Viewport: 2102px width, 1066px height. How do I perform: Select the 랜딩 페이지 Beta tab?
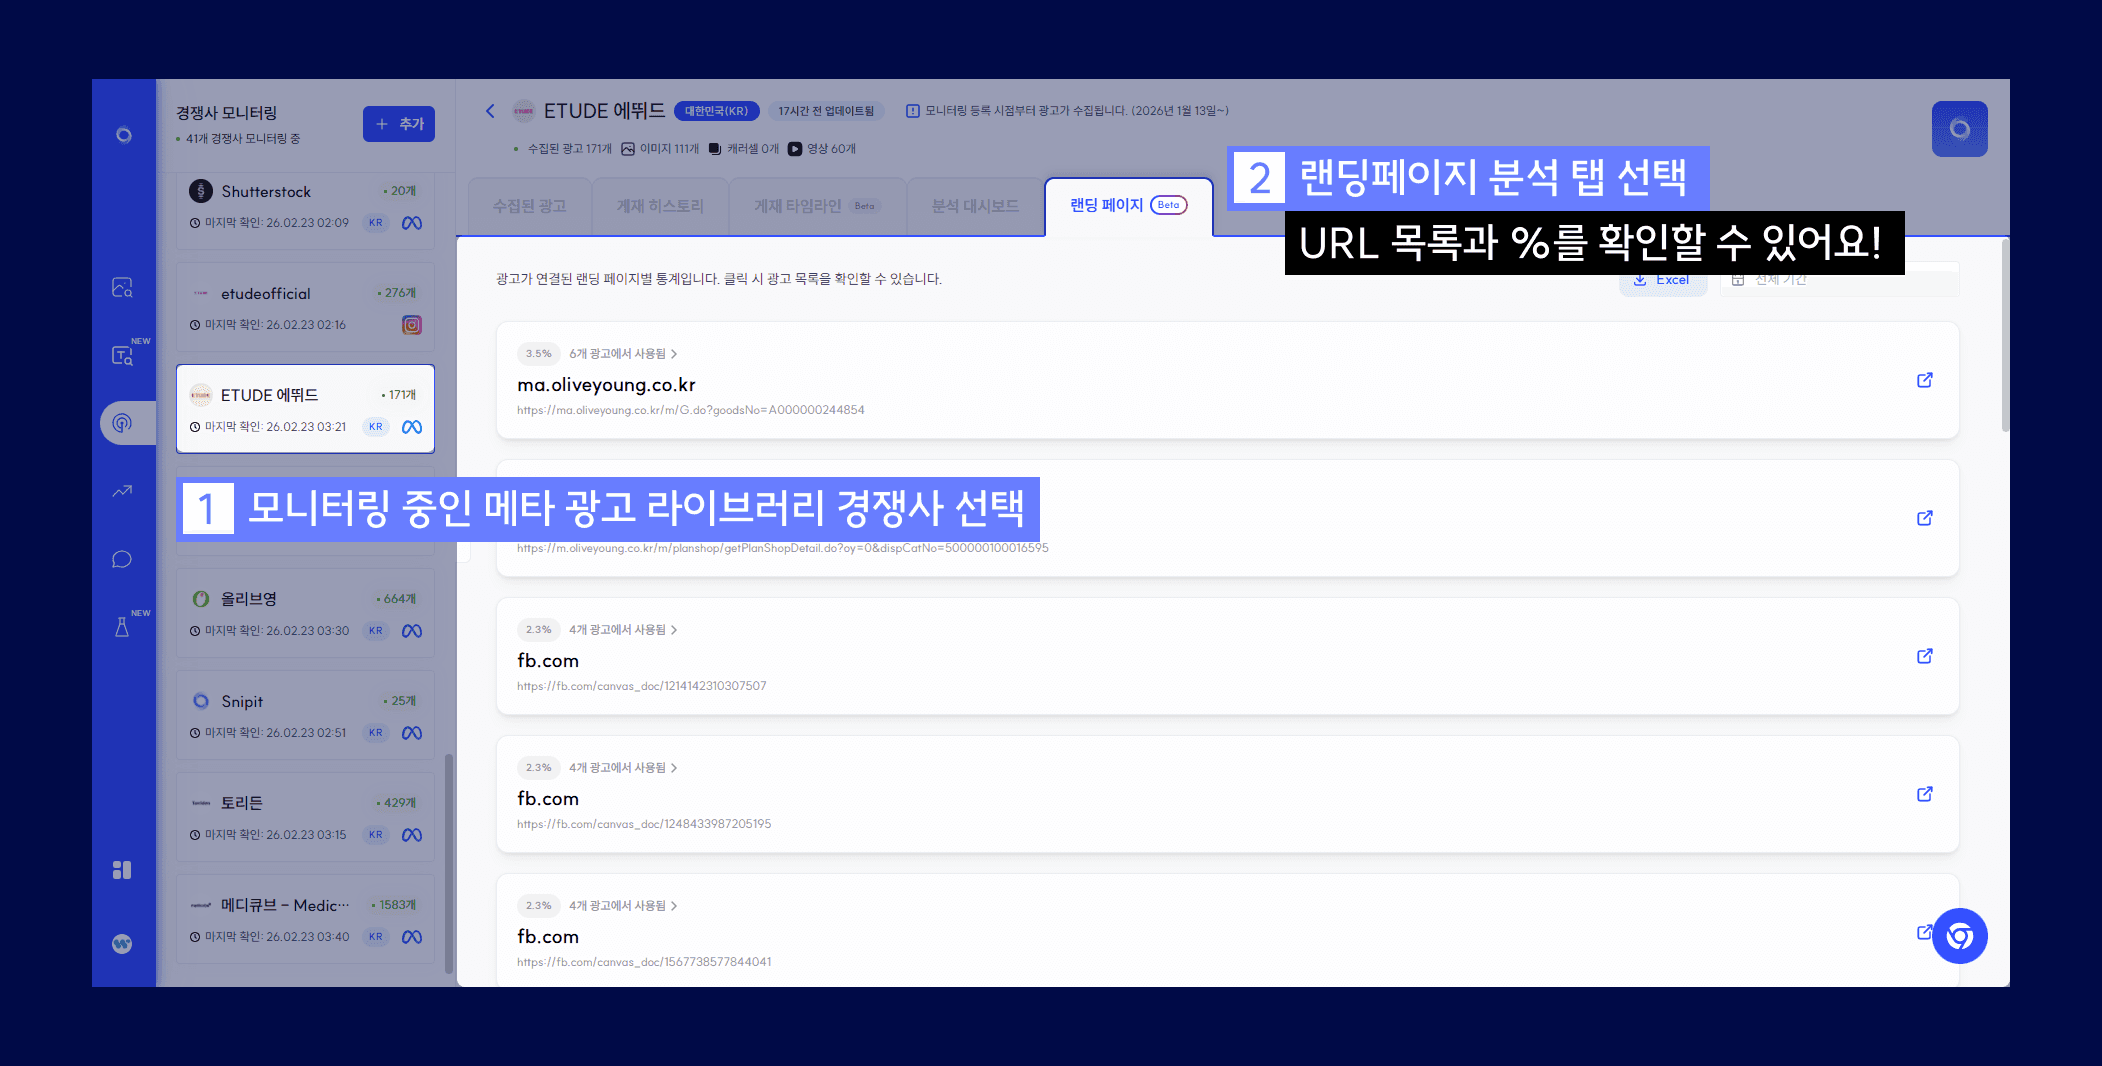tap(1128, 205)
